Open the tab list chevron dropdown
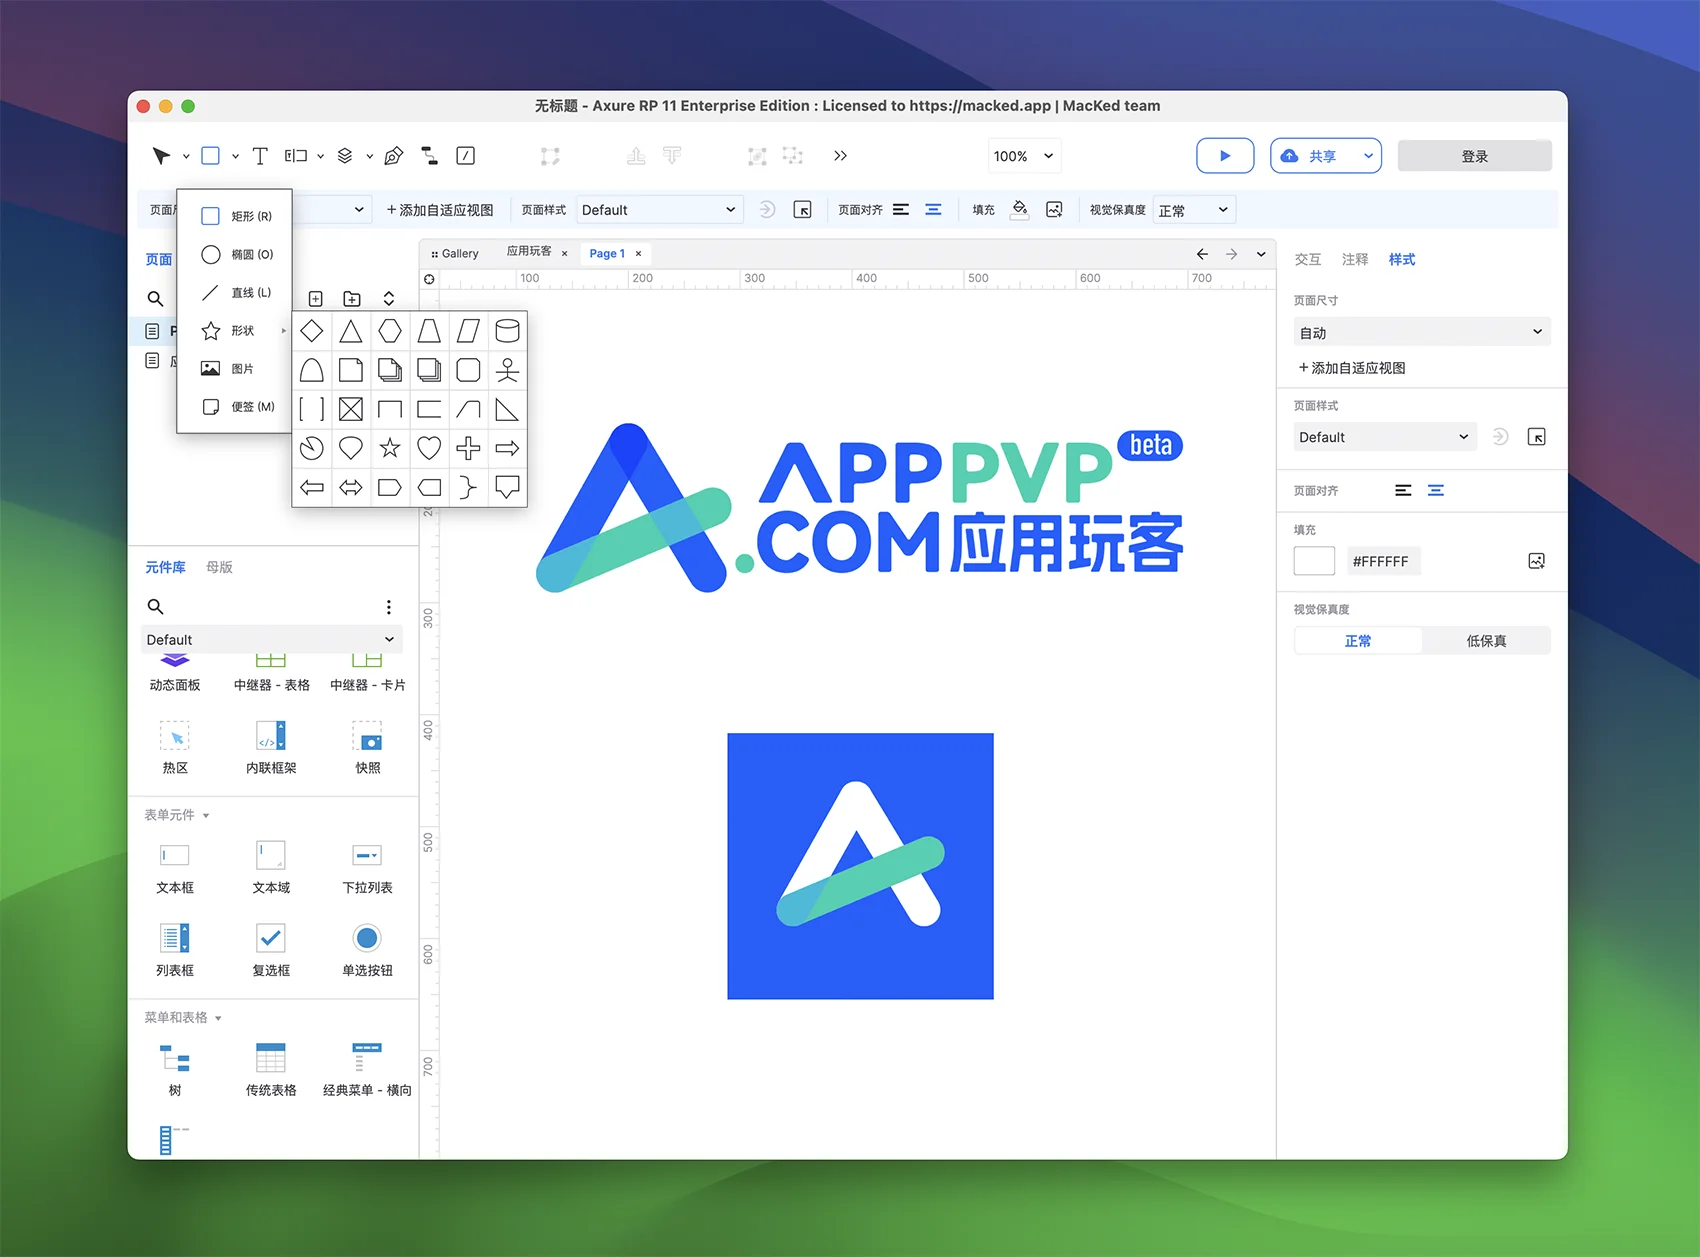This screenshot has width=1700, height=1257. (1261, 254)
